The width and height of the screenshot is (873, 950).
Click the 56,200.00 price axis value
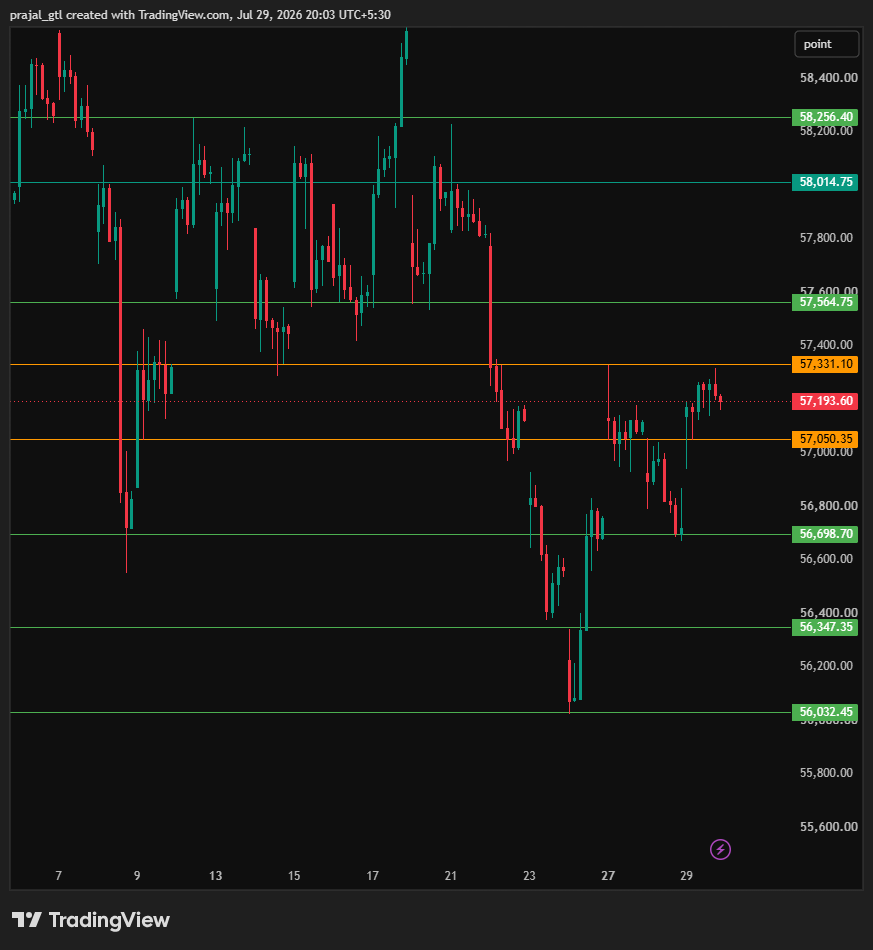(x=826, y=666)
